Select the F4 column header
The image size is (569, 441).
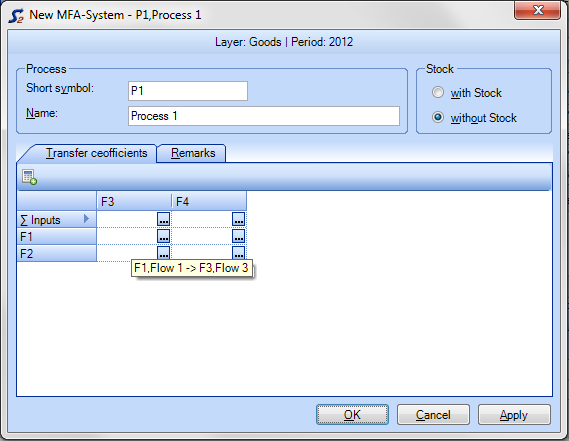tap(209, 201)
